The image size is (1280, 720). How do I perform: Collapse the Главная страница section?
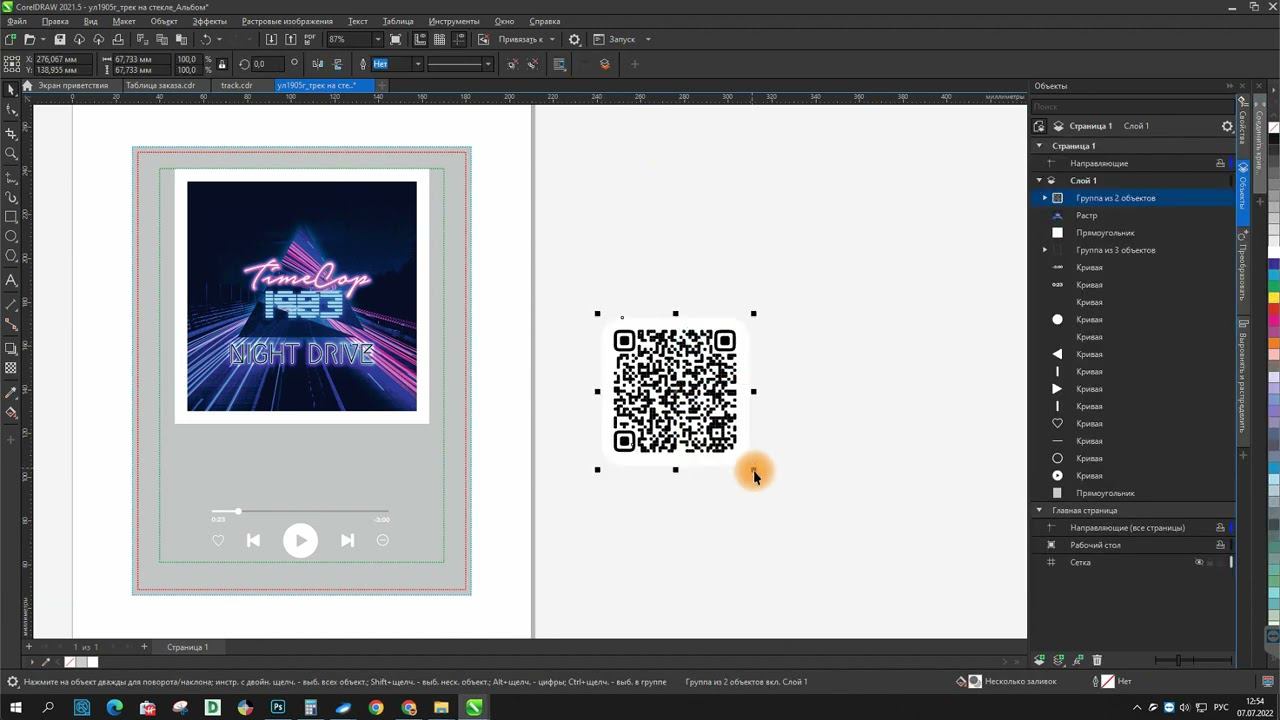pyautogui.click(x=1039, y=511)
